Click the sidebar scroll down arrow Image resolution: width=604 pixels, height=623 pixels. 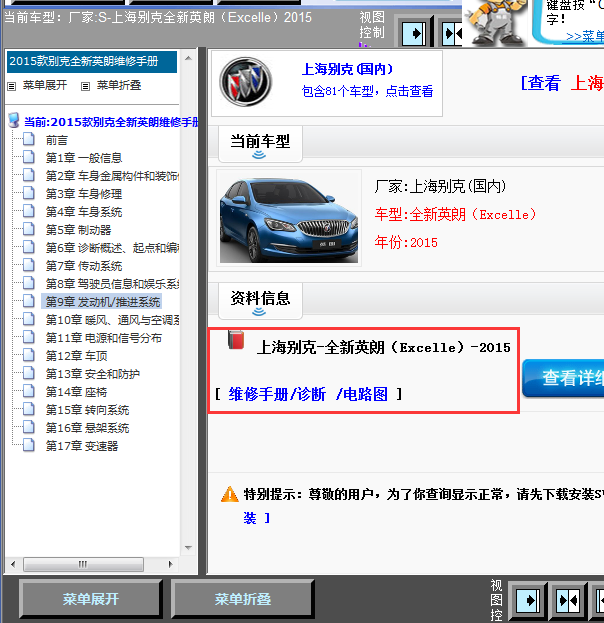(188, 548)
